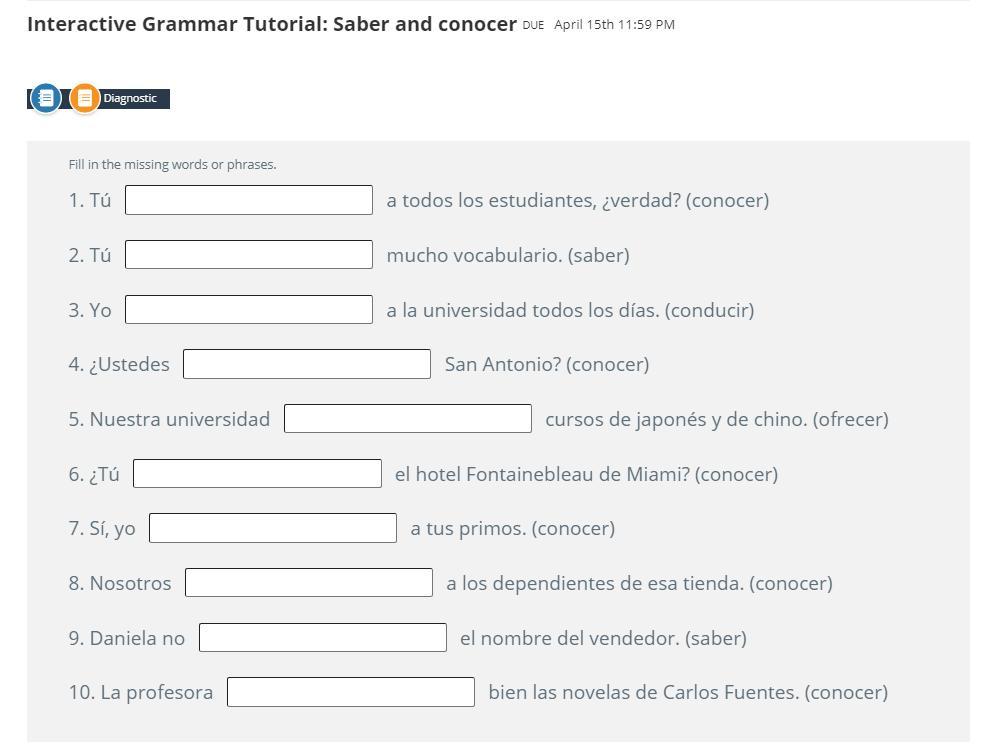Screen dimensions: 985x745
Task: Click the 'a tus primos. (conocer)' text
Action: pos(512,528)
